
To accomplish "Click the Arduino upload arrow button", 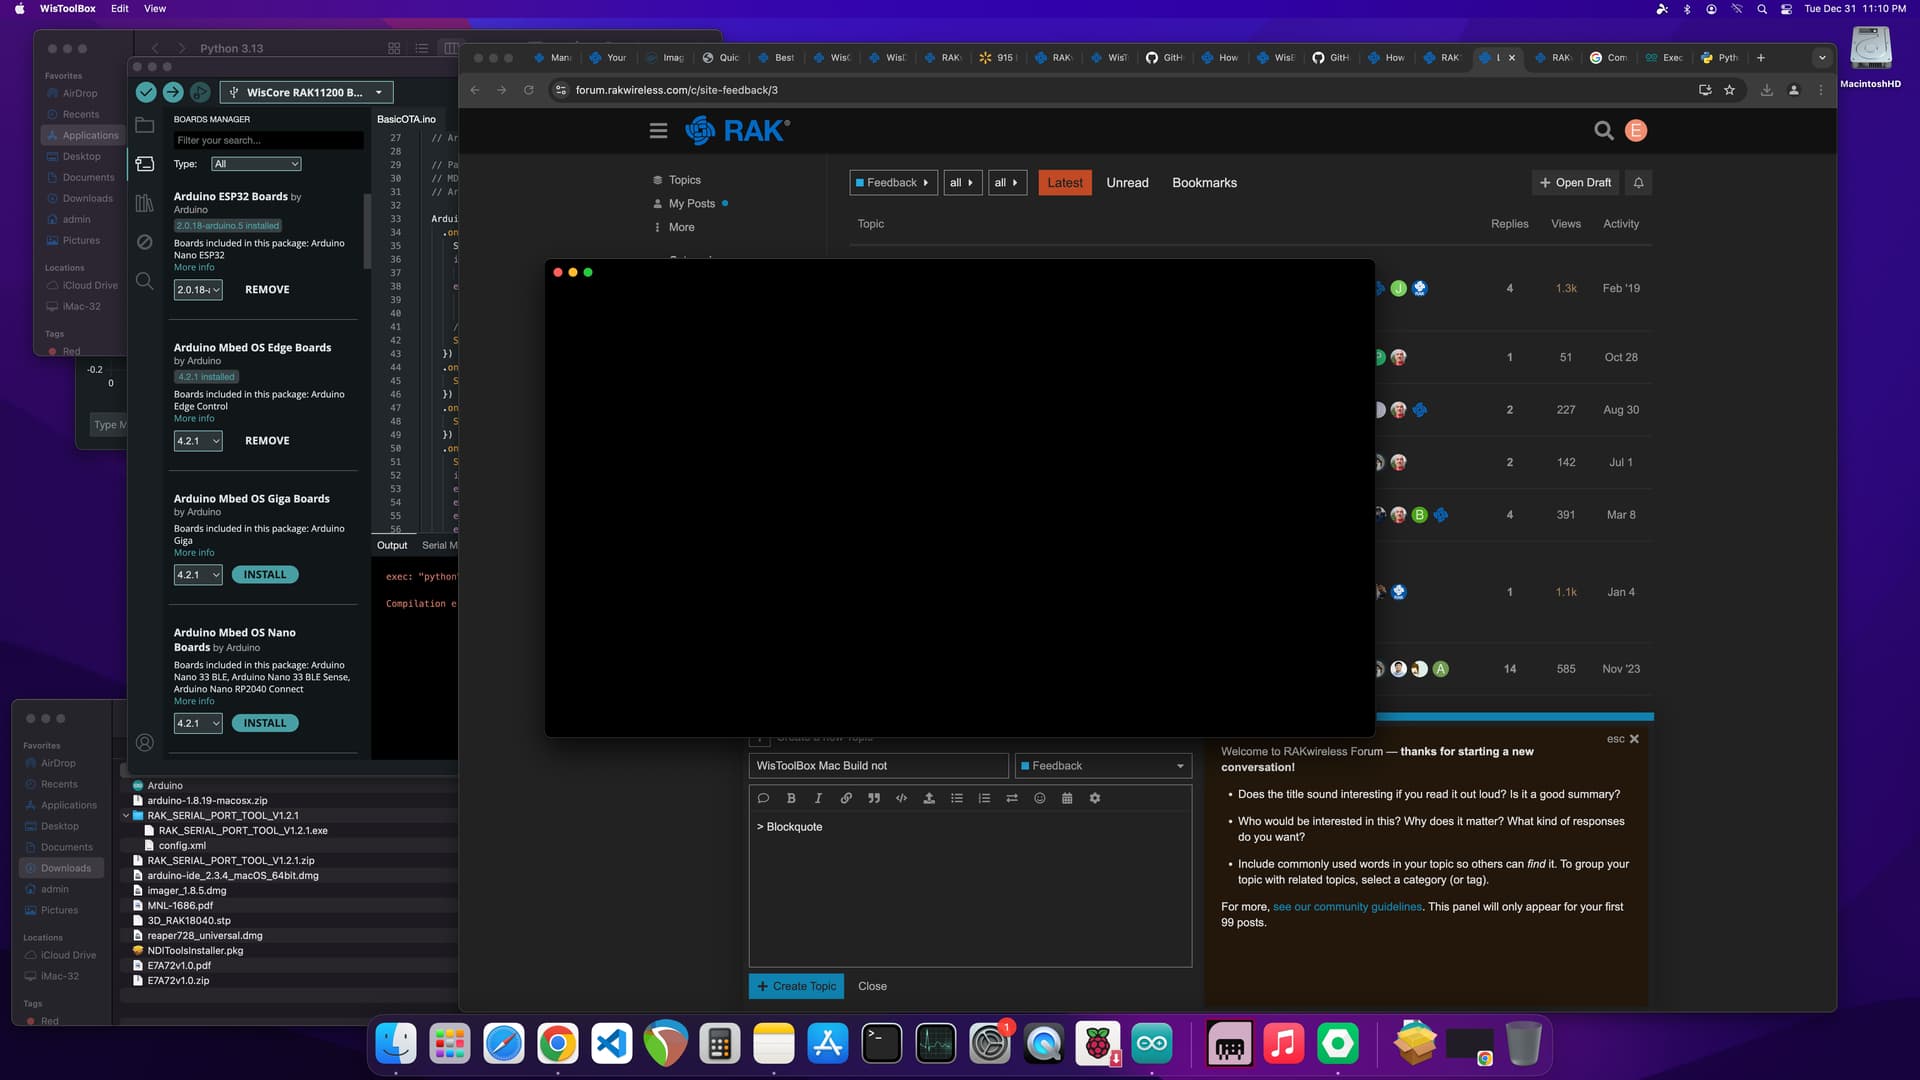I will click(173, 92).
